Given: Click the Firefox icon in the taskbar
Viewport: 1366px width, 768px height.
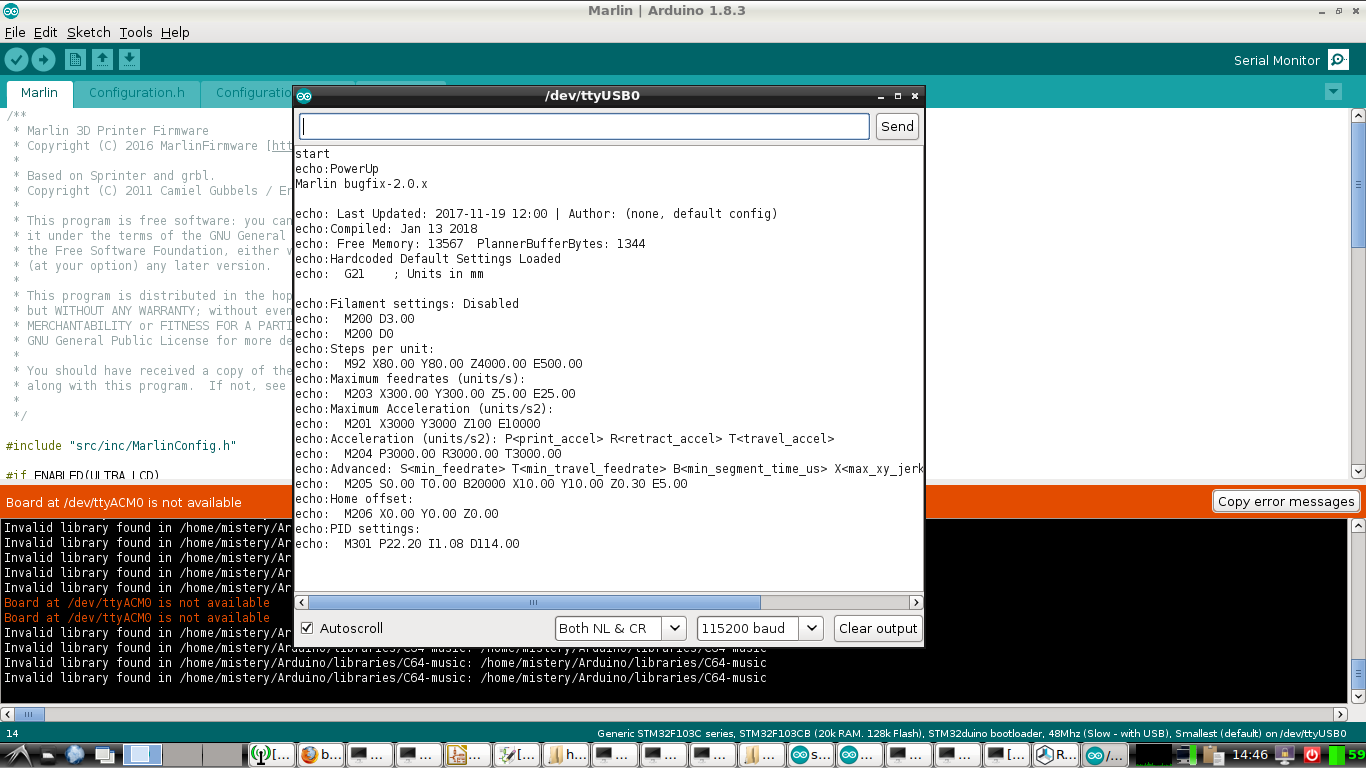Looking at the screenshot, I should (x=309, y=755).
